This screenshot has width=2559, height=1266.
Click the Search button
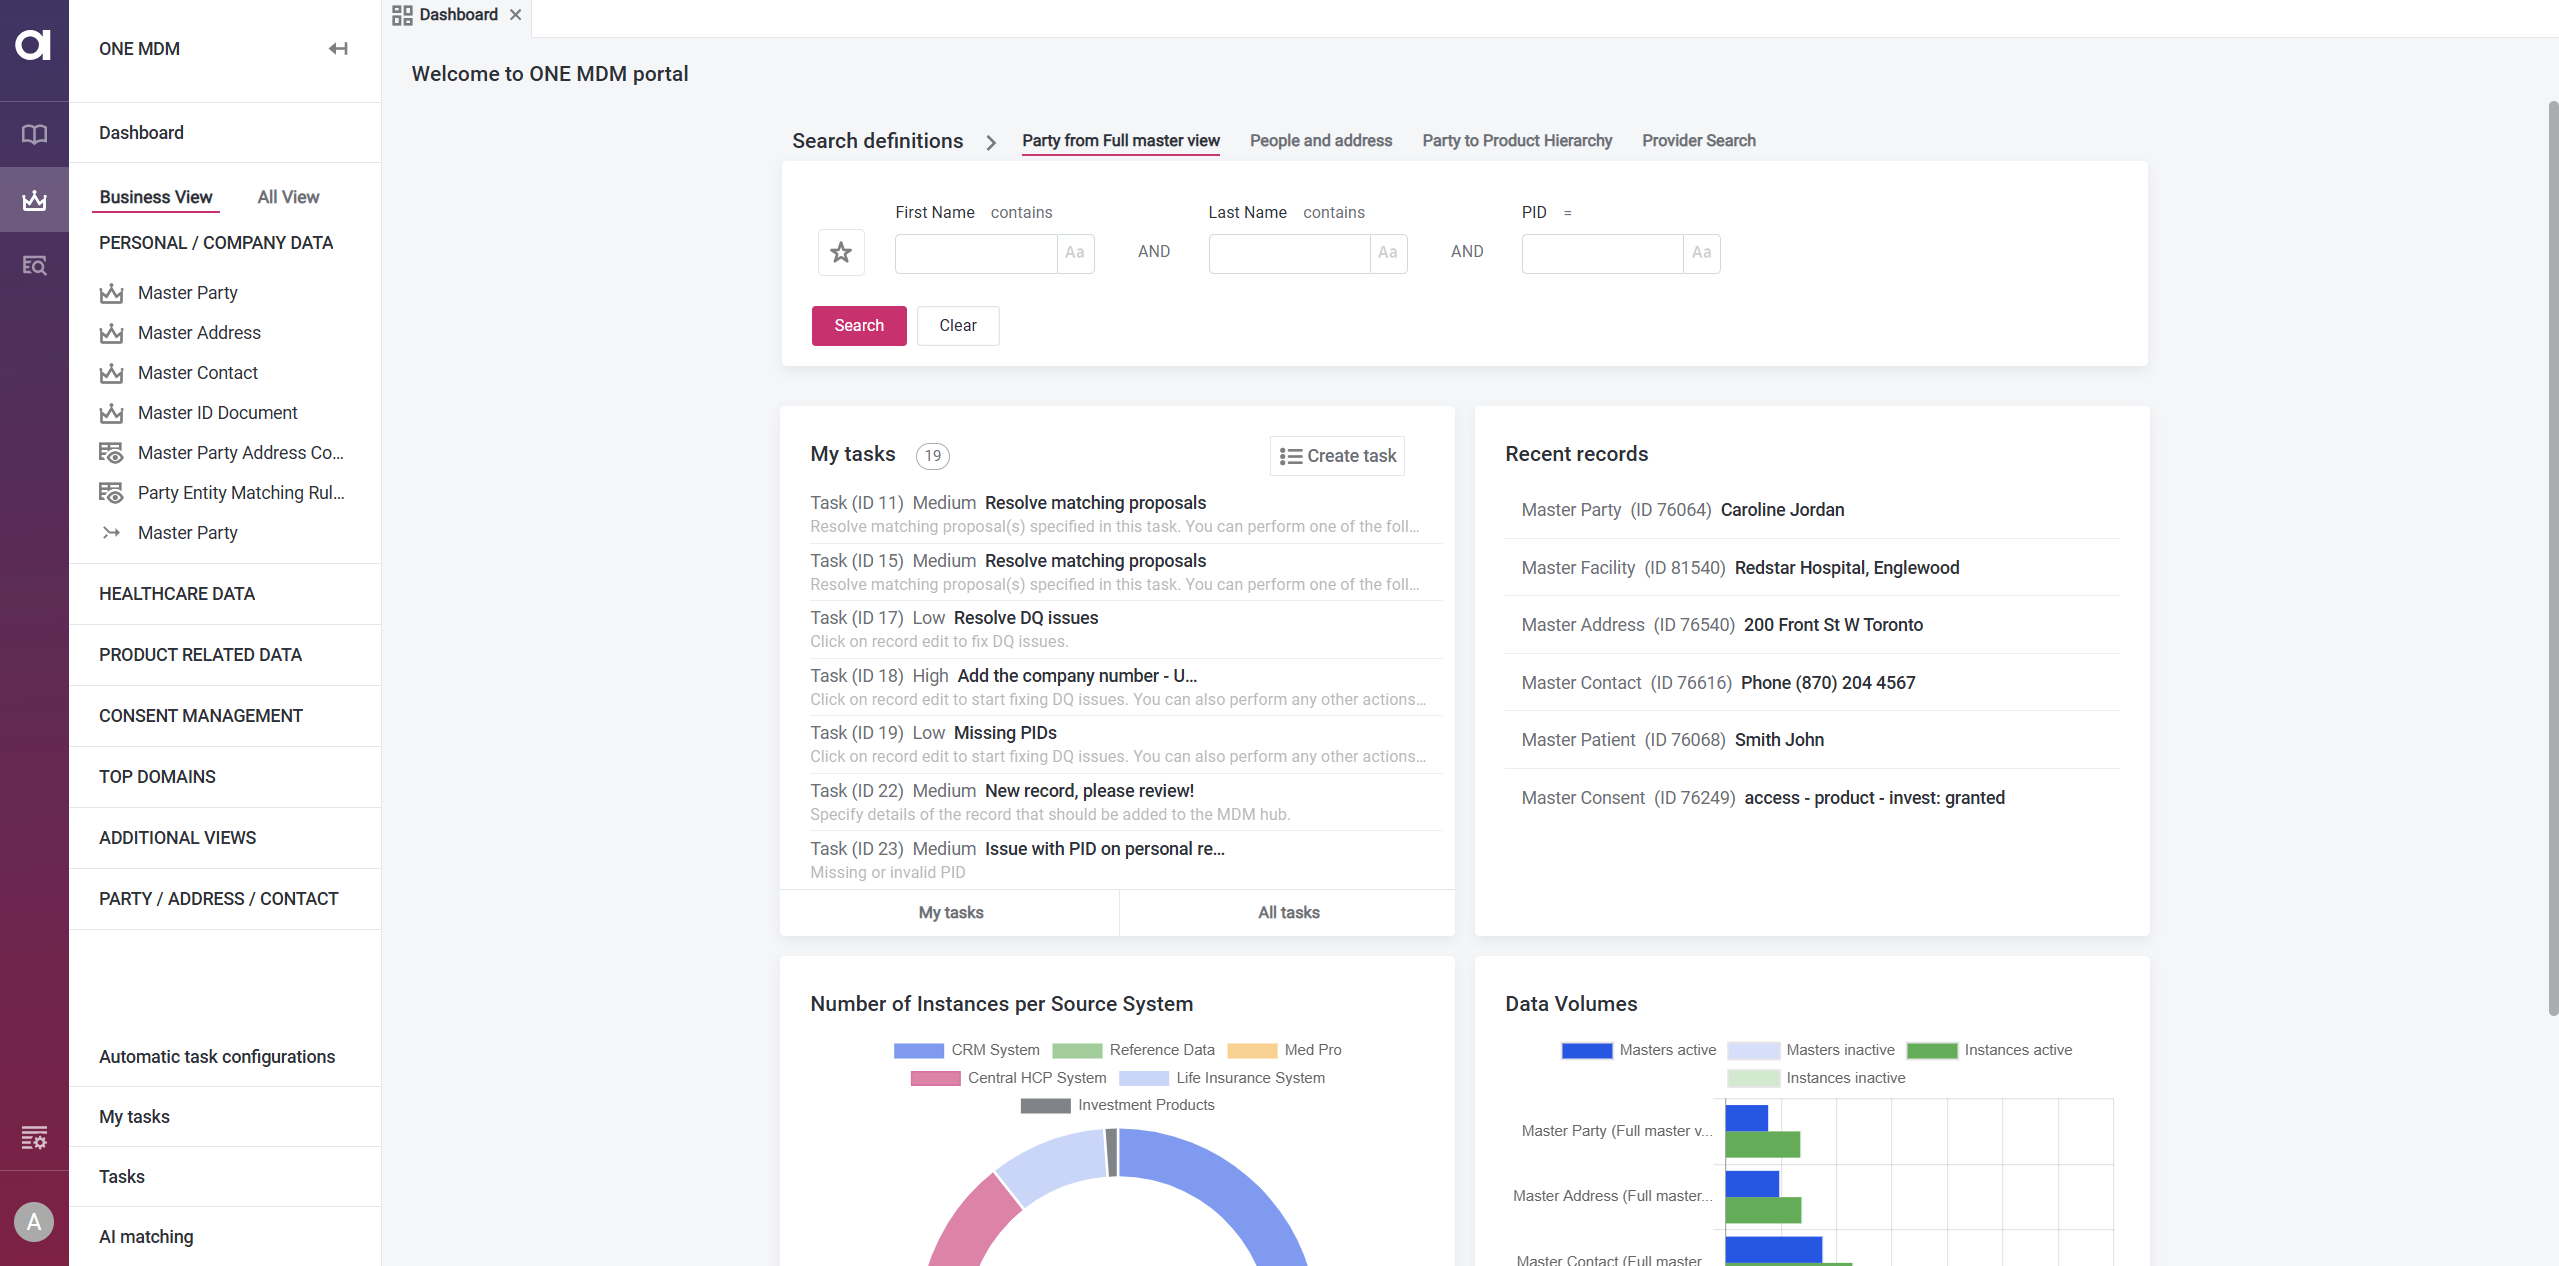[858, 325]
